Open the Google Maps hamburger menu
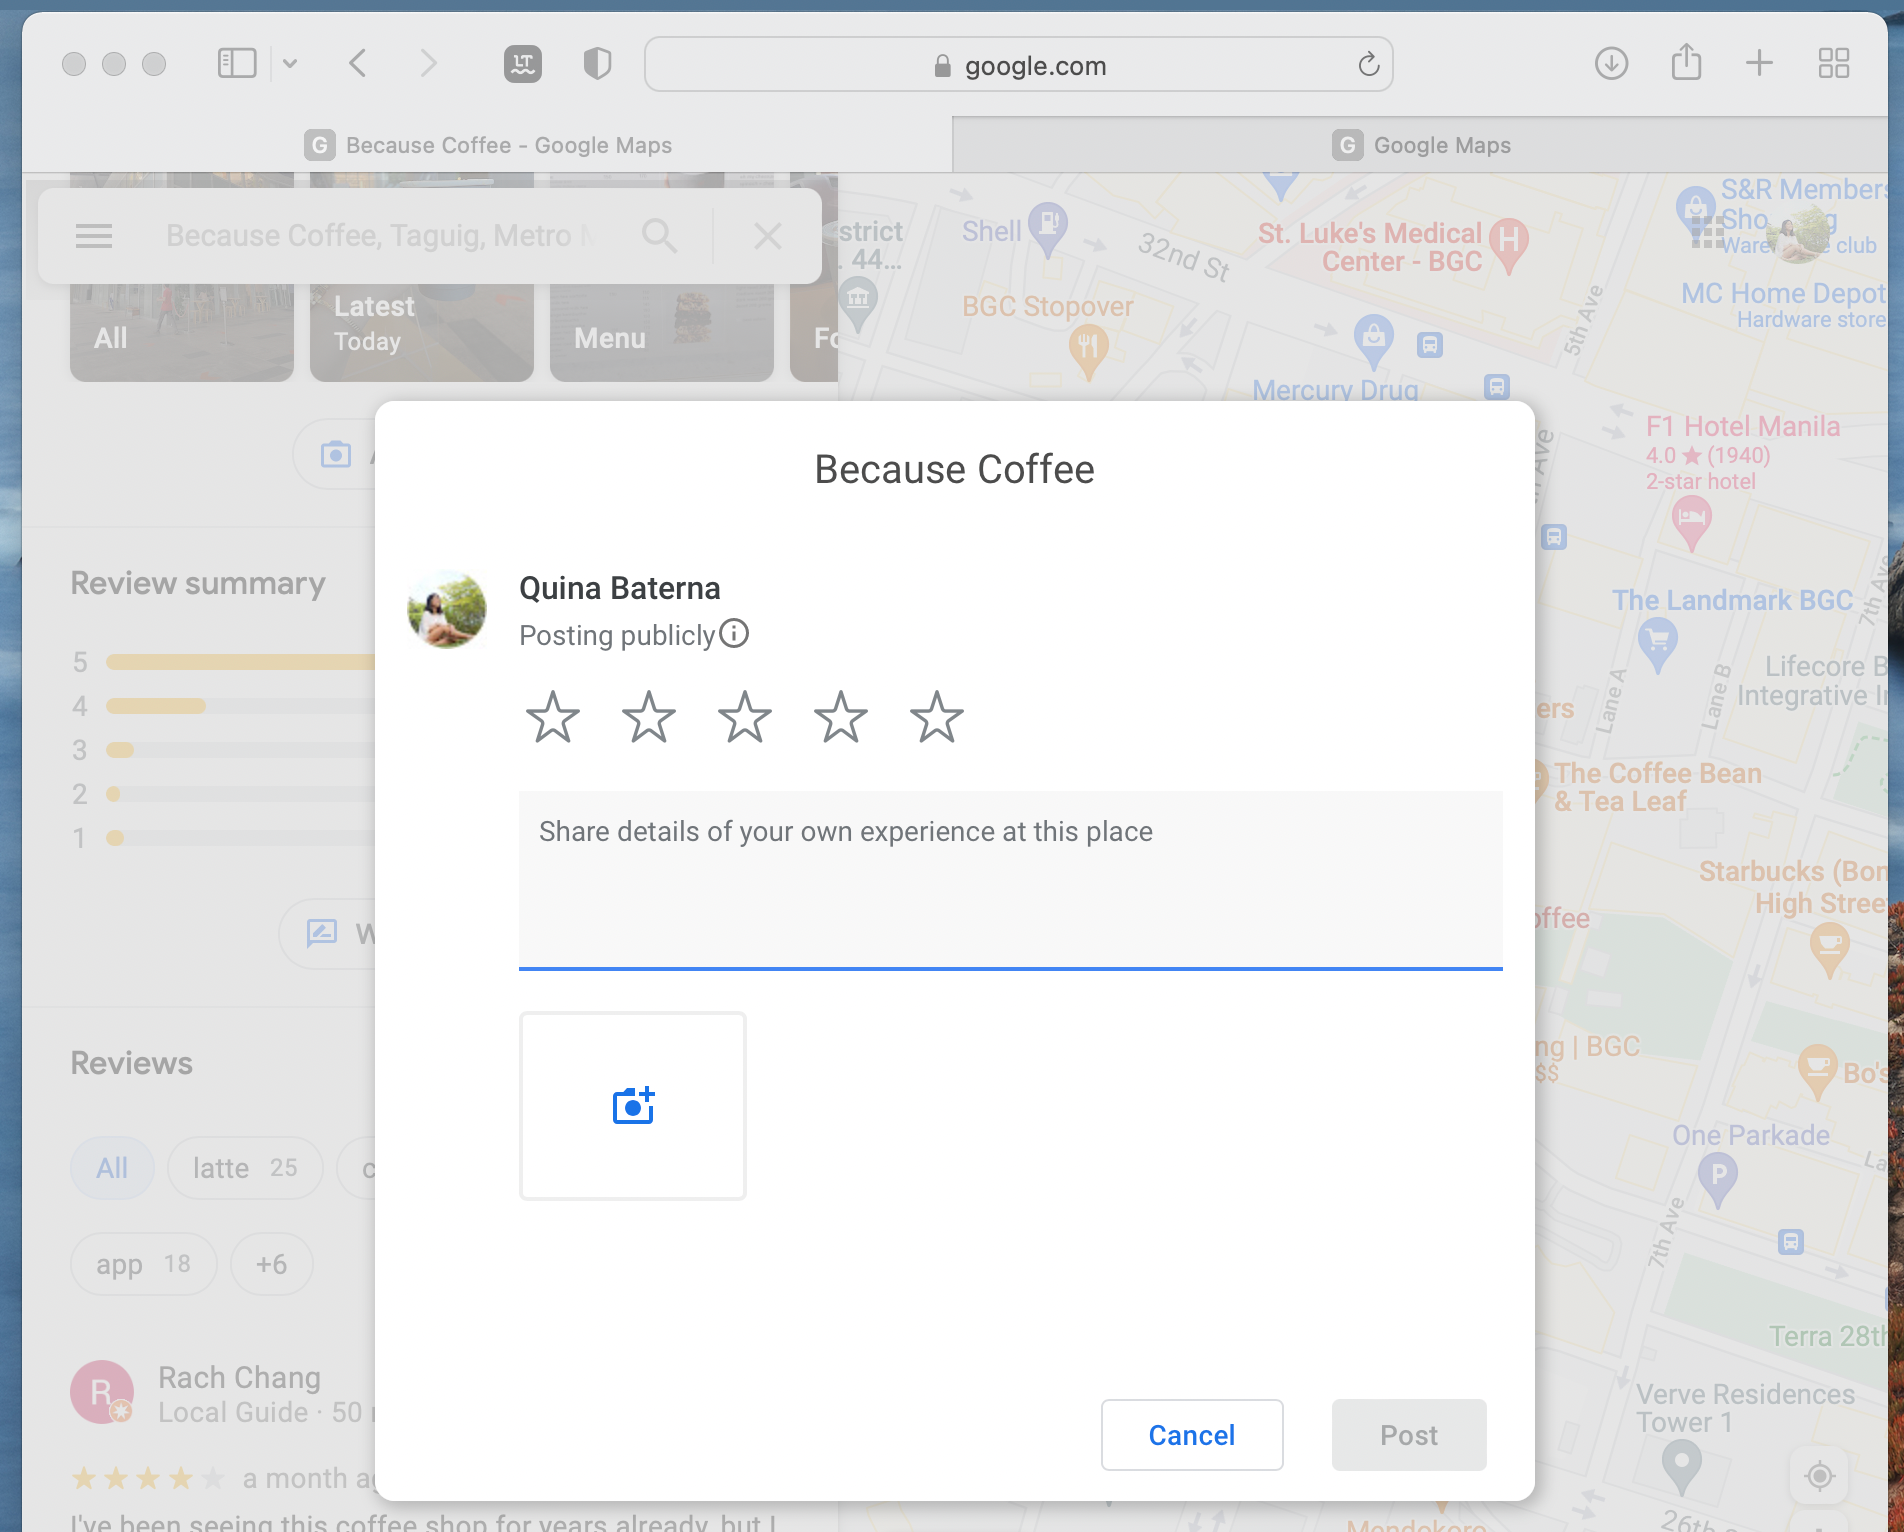Viewport: 1904px width, 1532px height. tap(93, 235)
